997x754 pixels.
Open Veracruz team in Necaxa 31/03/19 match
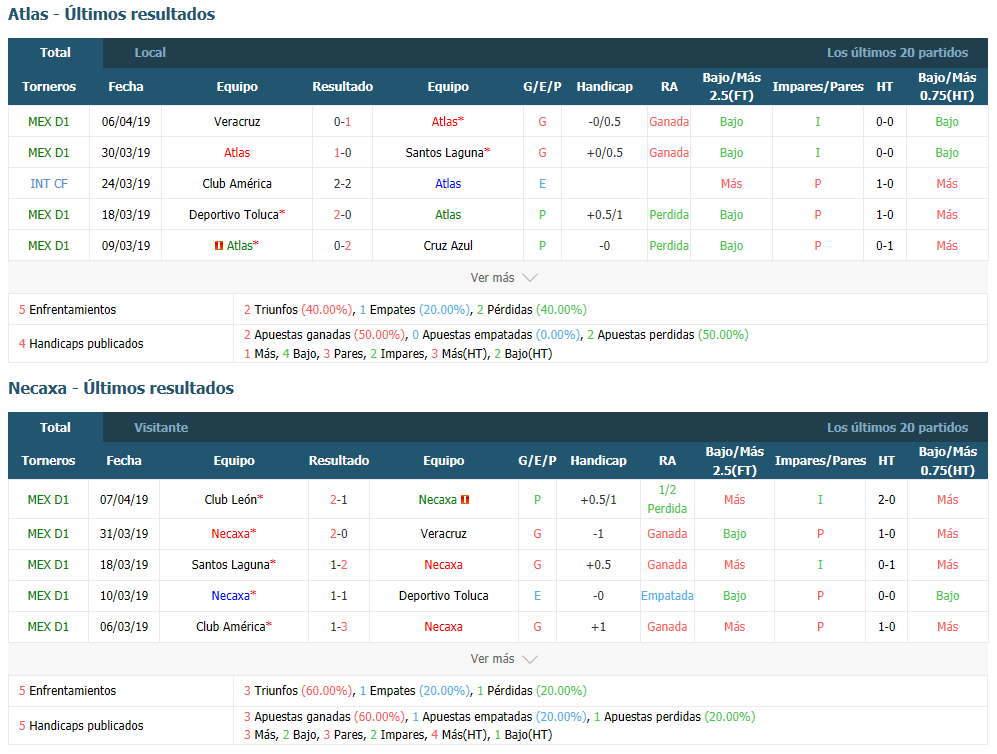point(444,533)
